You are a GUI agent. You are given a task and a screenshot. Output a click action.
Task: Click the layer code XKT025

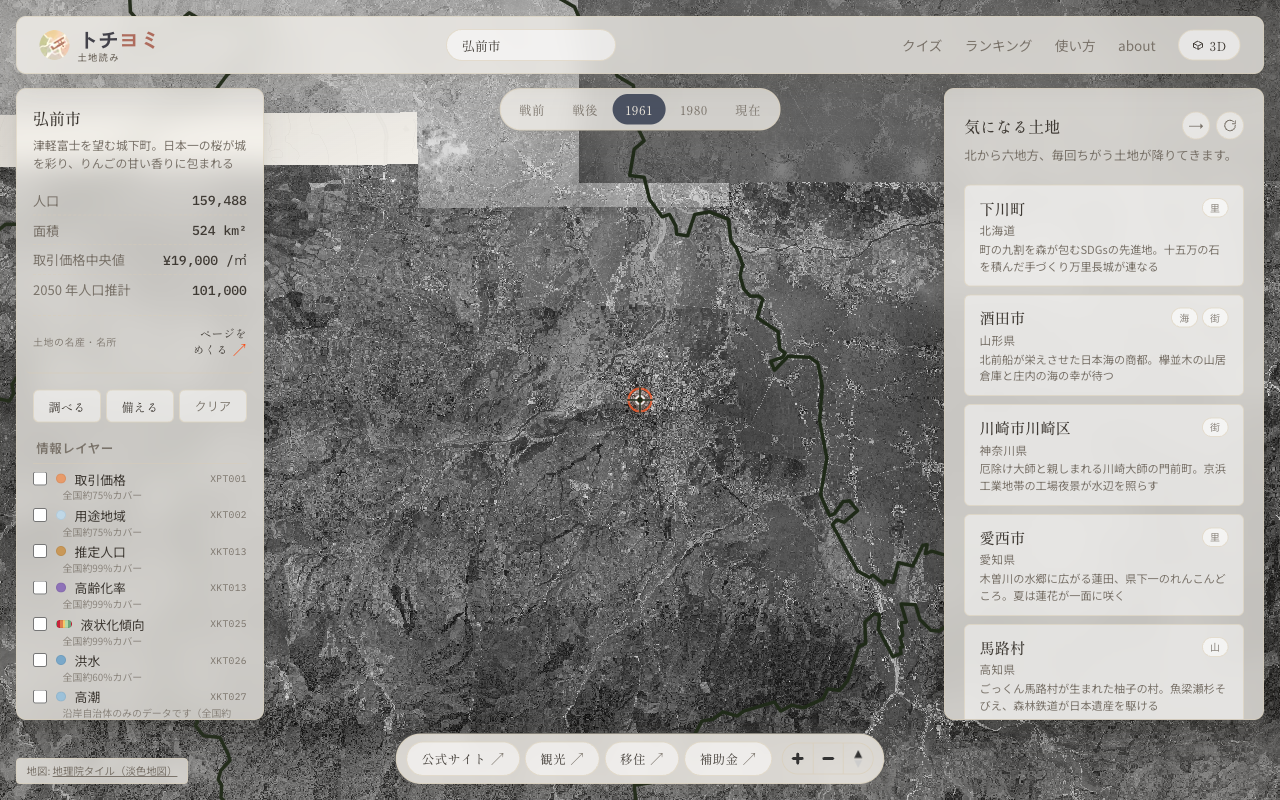[228, 624]
